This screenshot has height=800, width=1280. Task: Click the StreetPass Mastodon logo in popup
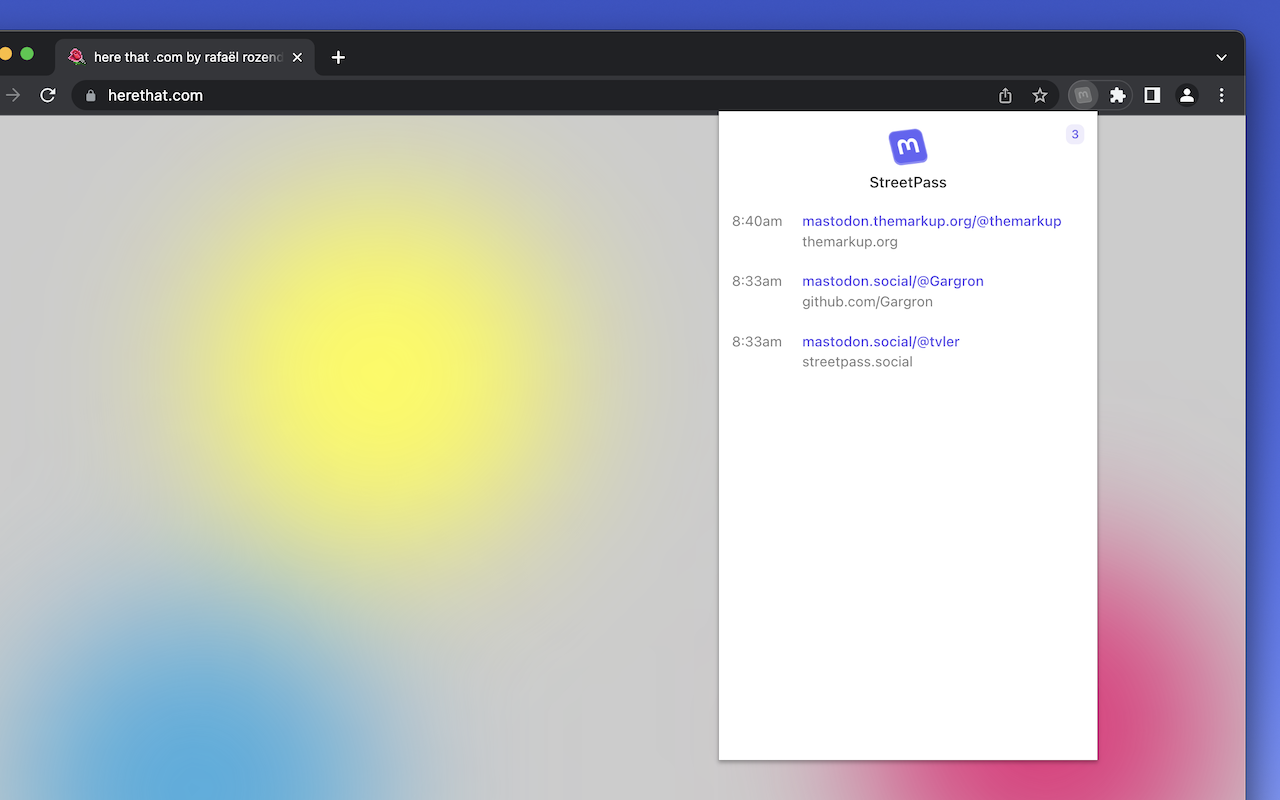coord(908,147)
